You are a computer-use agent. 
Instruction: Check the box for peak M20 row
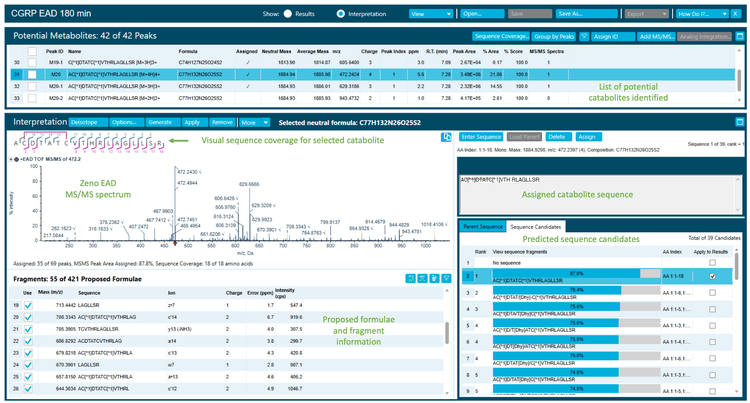point(32,74)
